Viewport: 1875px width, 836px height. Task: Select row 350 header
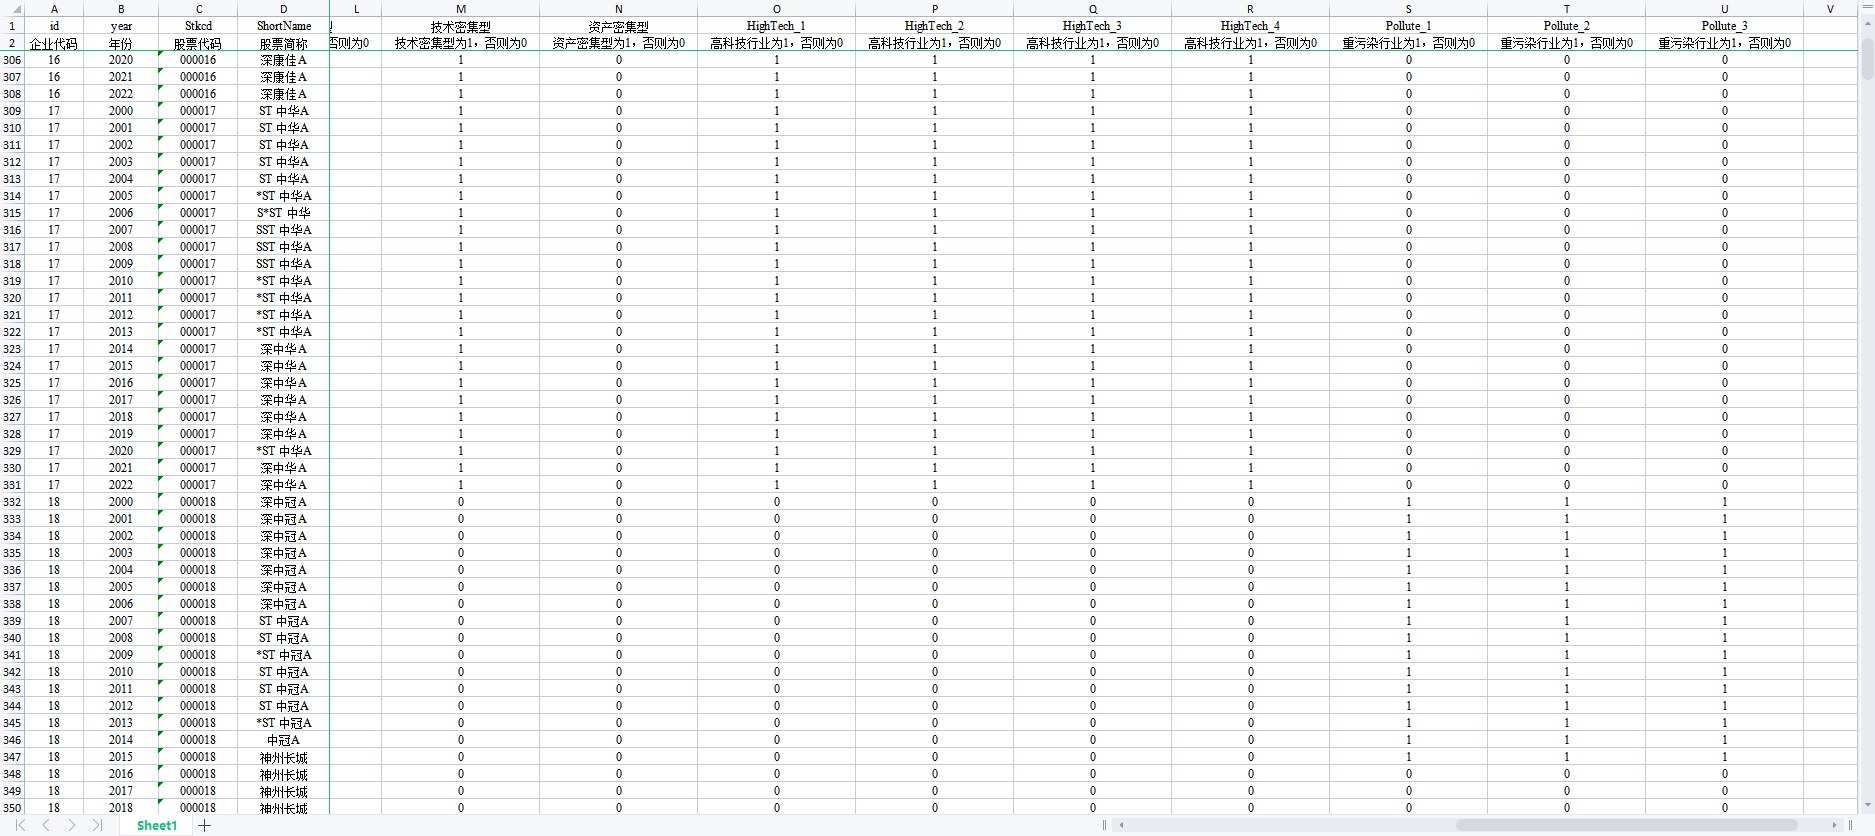pos(12,808)
